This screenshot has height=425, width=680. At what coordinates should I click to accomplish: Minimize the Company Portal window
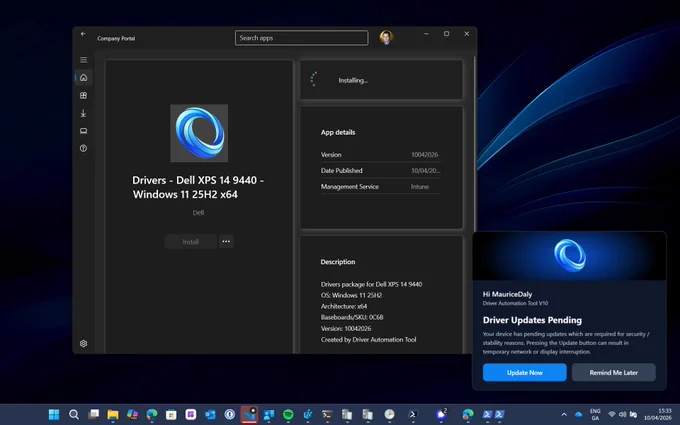[426, 34]
